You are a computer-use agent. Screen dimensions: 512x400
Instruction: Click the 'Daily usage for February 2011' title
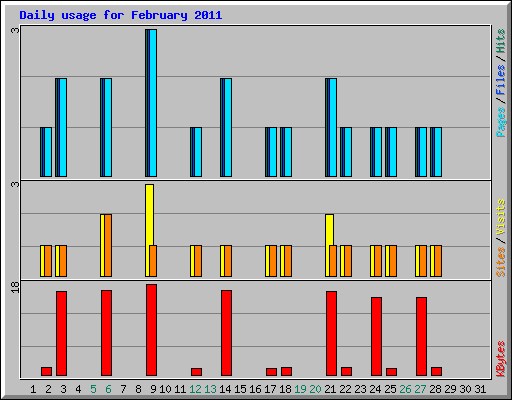(121, 15)
